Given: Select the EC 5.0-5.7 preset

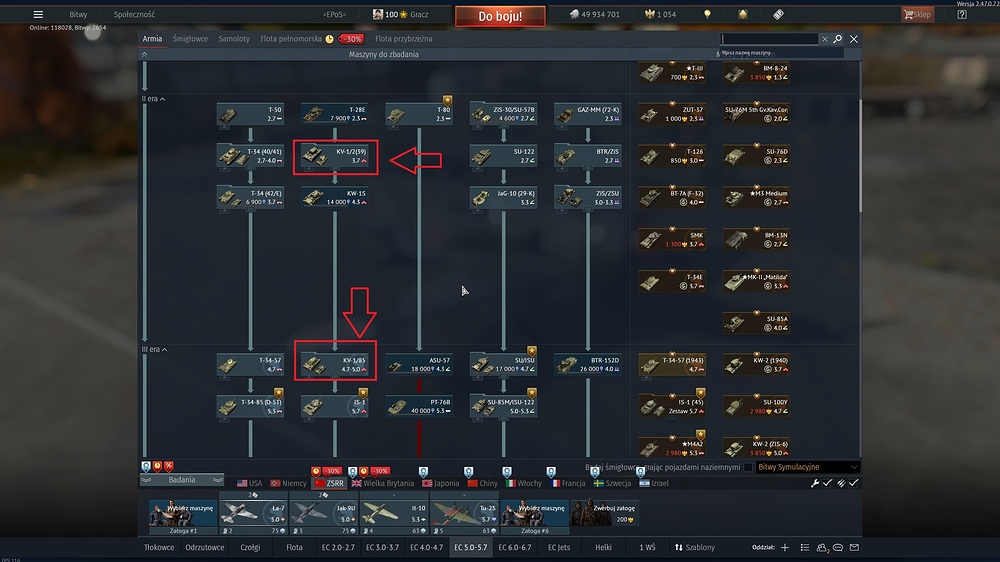Looking at the screenshot, I should pos(471,547).
